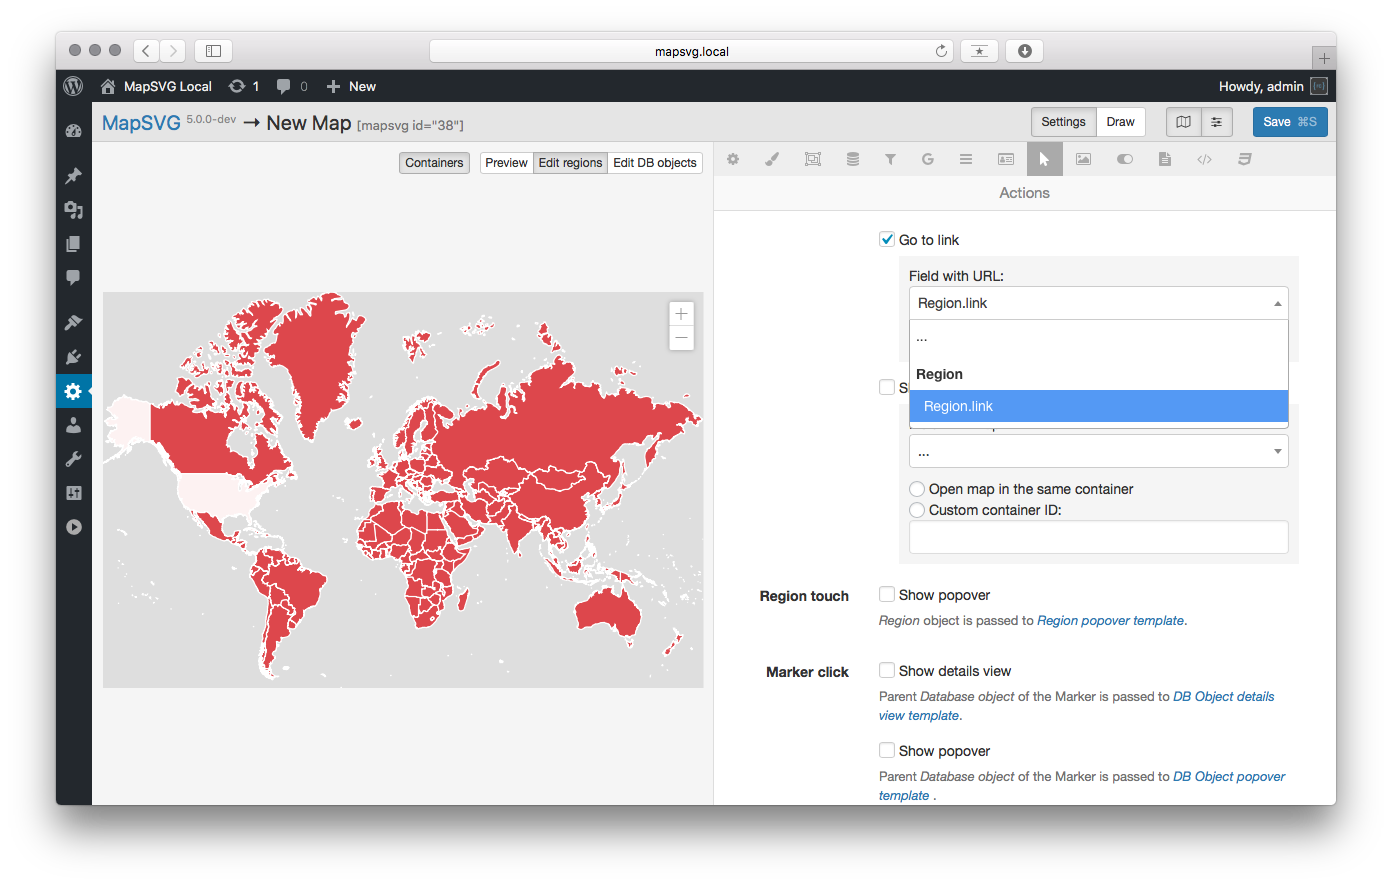Open the gear settings tab in the panel toolbar
Viewport: 1392px width, 885px height.
pos(733,159)
